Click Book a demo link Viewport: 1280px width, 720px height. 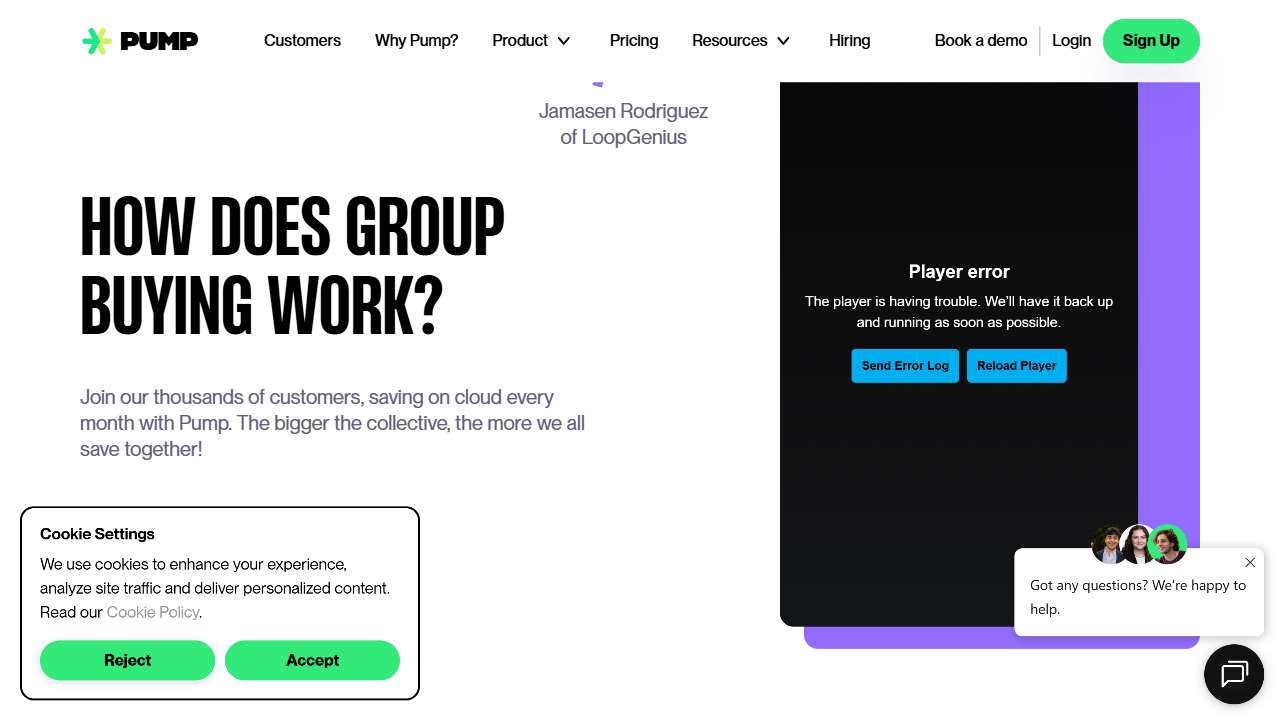(x=981, y=41)
